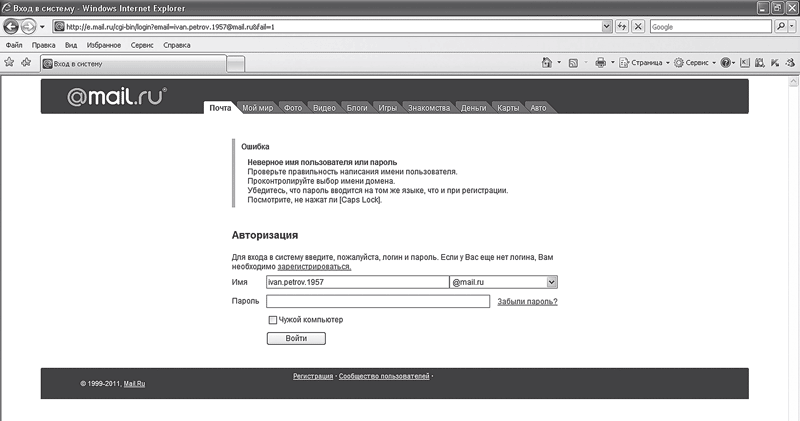Click the Войти button
Viewport: 800px width, 421px height.
click(x=296, y=338)
